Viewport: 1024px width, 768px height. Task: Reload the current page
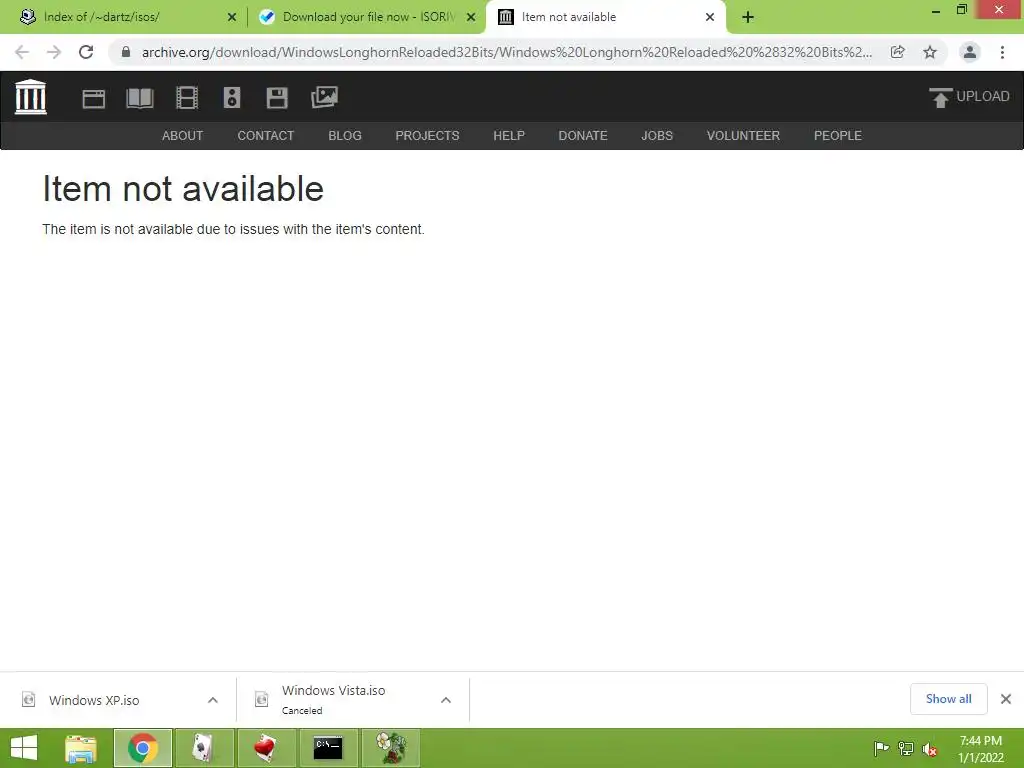tap(86, 52)
